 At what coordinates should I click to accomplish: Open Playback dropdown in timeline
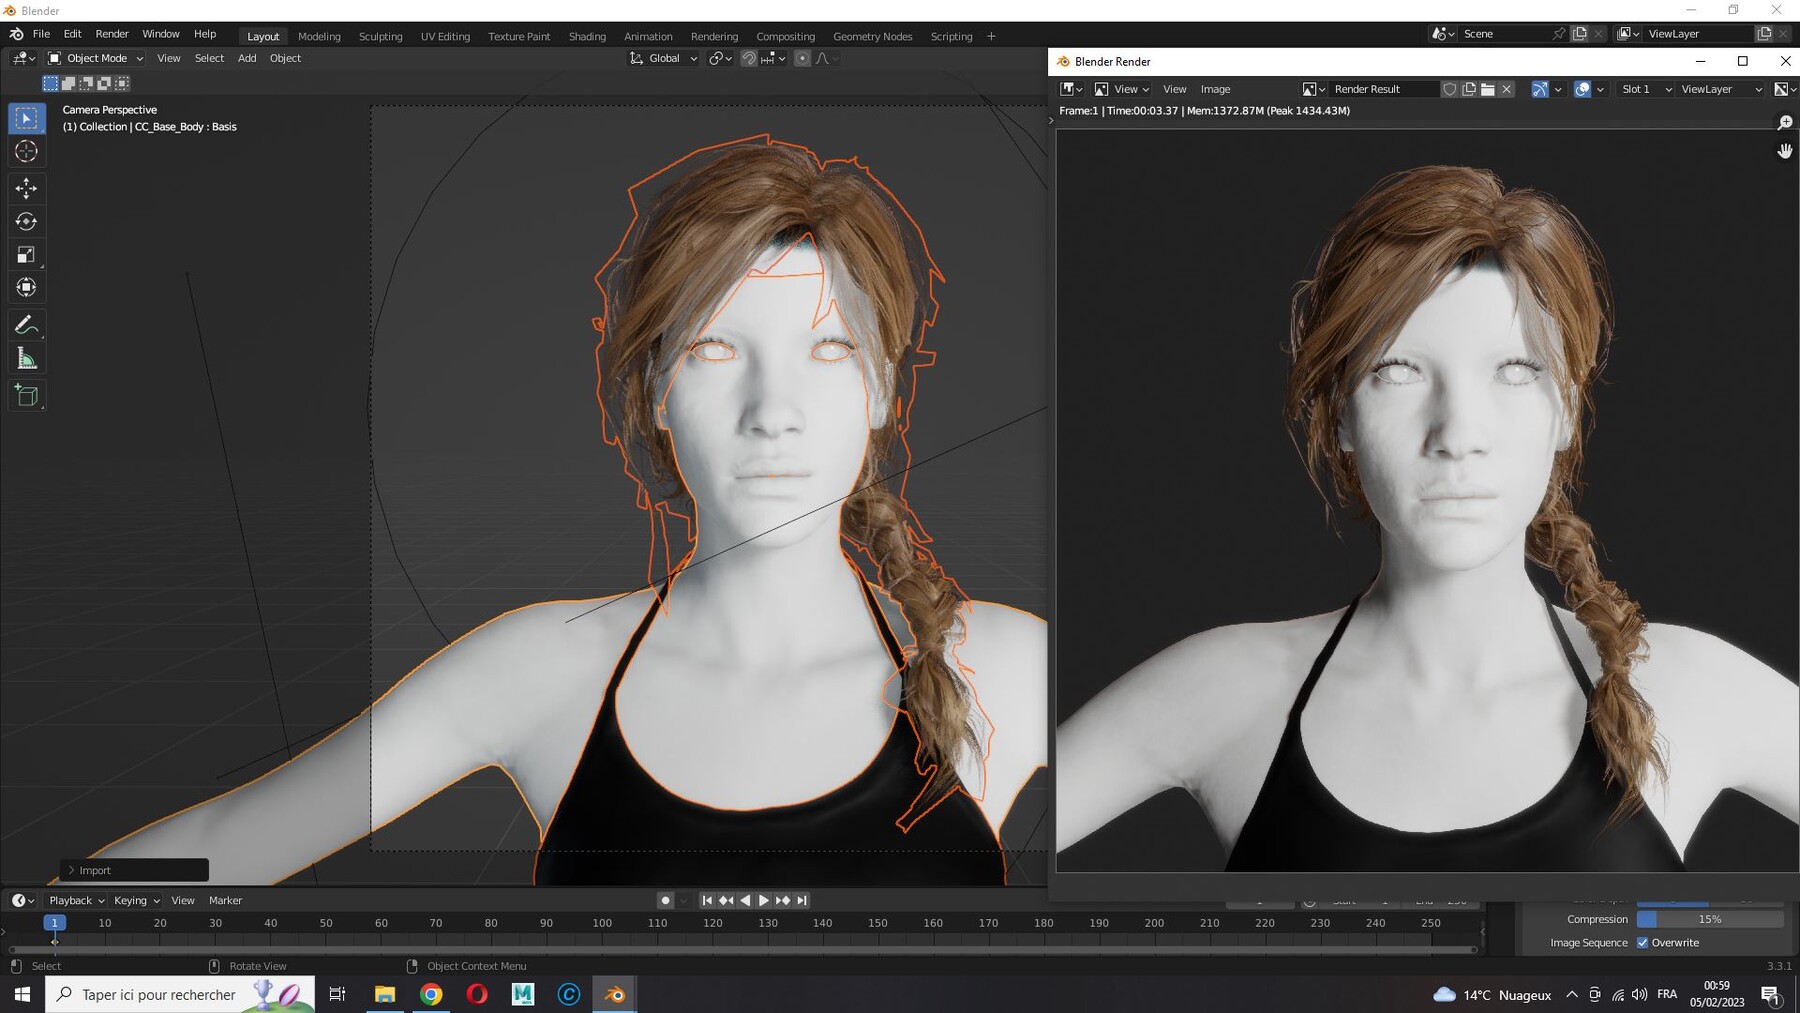coord(76,900)
